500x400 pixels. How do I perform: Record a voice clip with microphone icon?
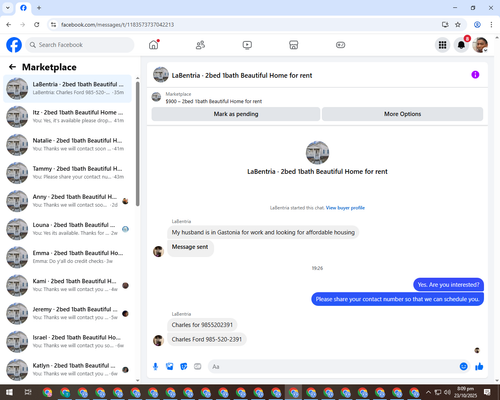click(155, 367)
